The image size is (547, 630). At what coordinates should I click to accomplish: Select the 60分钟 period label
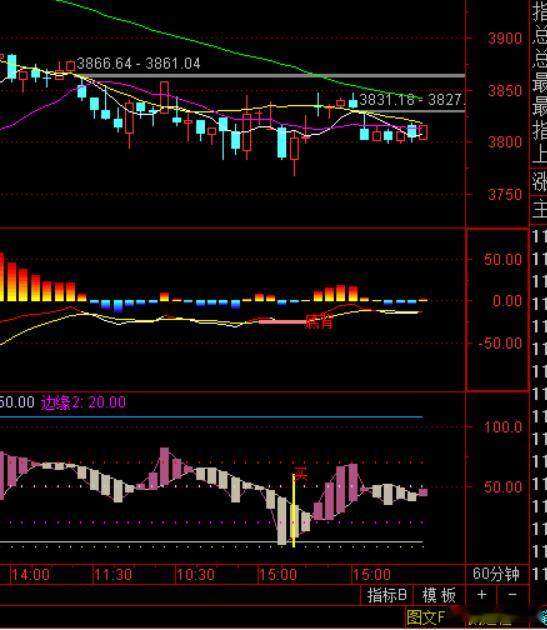click(496, 574)
